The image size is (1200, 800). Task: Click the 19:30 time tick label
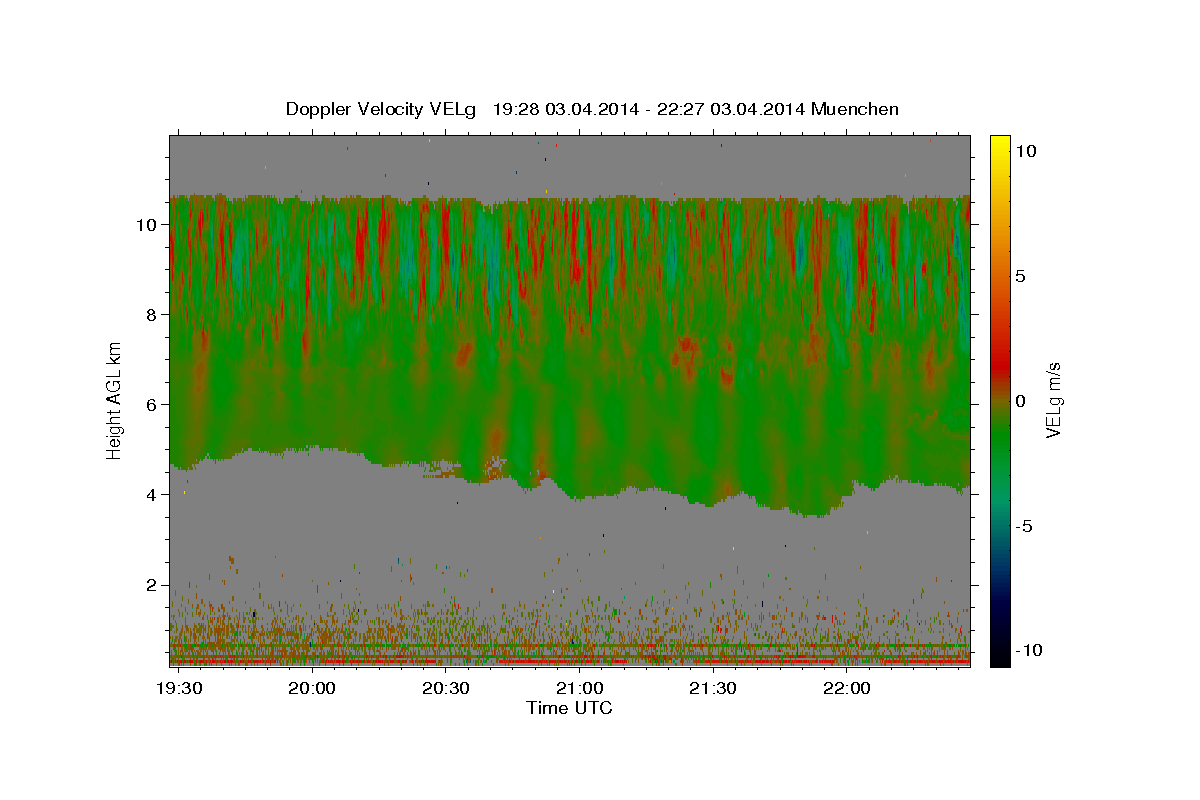180,688
